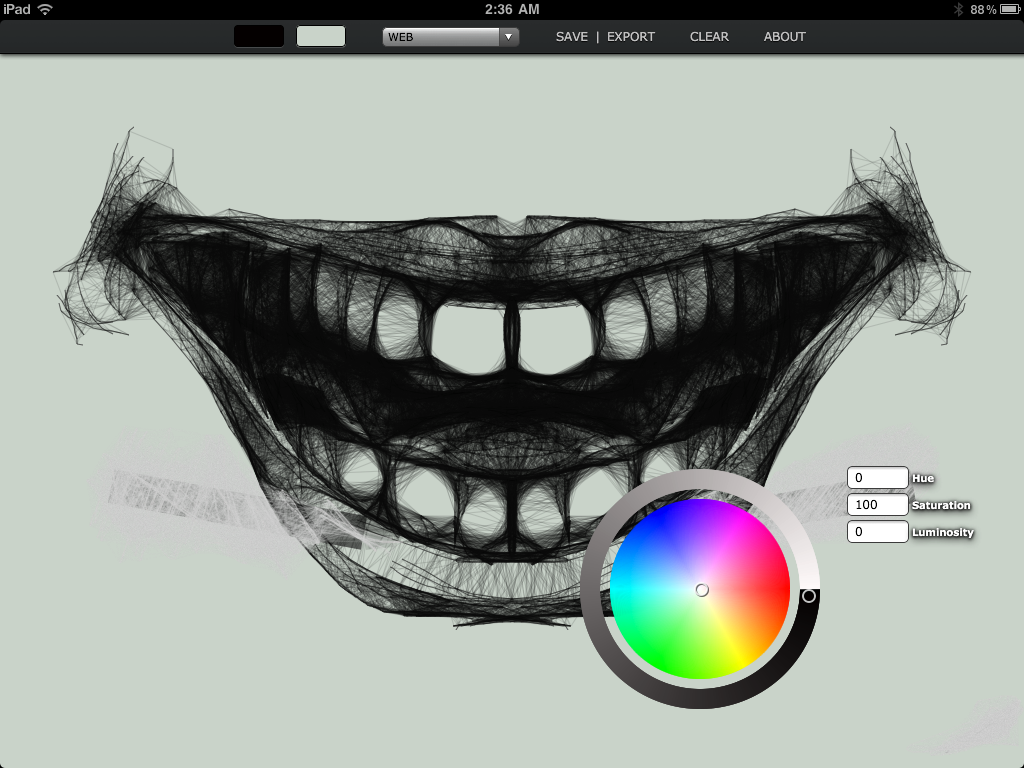Click the brush selector's dropdown arrow
Image resolution: width=1024 pixels, height=768 pixels.
click(509, 36)
